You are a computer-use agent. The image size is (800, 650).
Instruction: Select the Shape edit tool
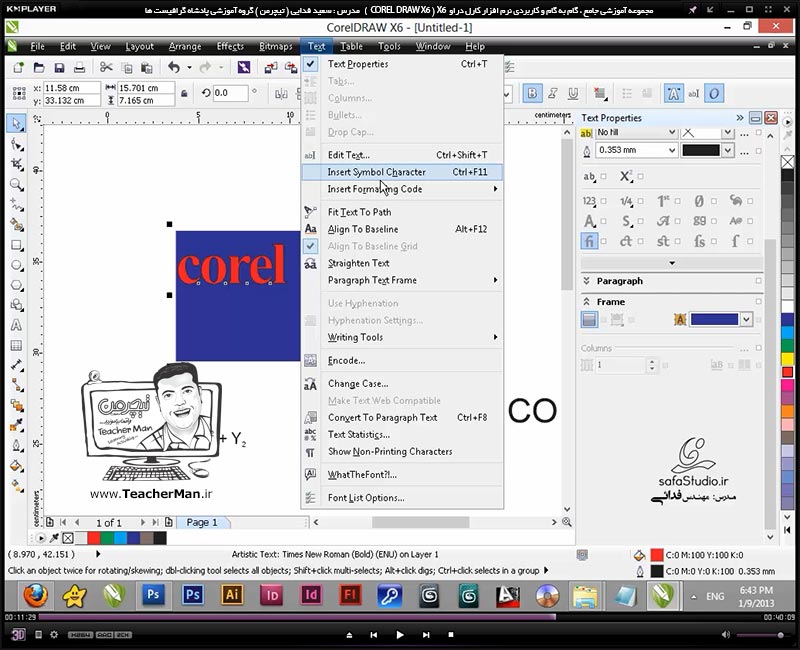point(16,145)
